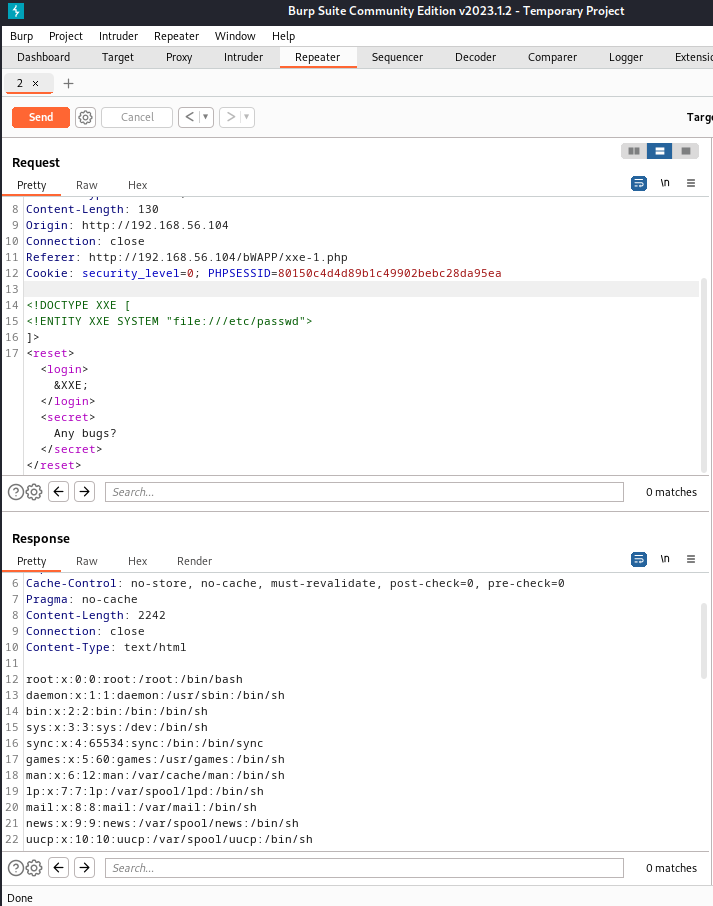
Task: Toggle non-printable characters in Request panel
Action: (x=665, y=183)
